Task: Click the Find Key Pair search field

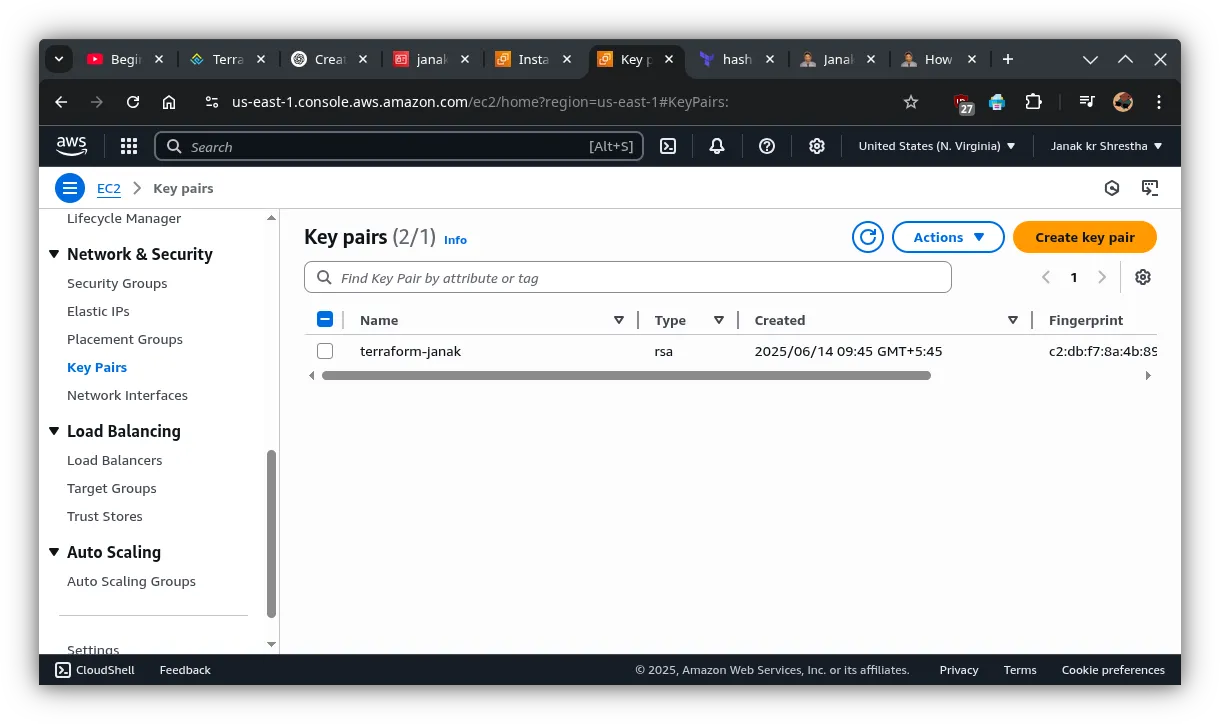Action: click(628, 277)
